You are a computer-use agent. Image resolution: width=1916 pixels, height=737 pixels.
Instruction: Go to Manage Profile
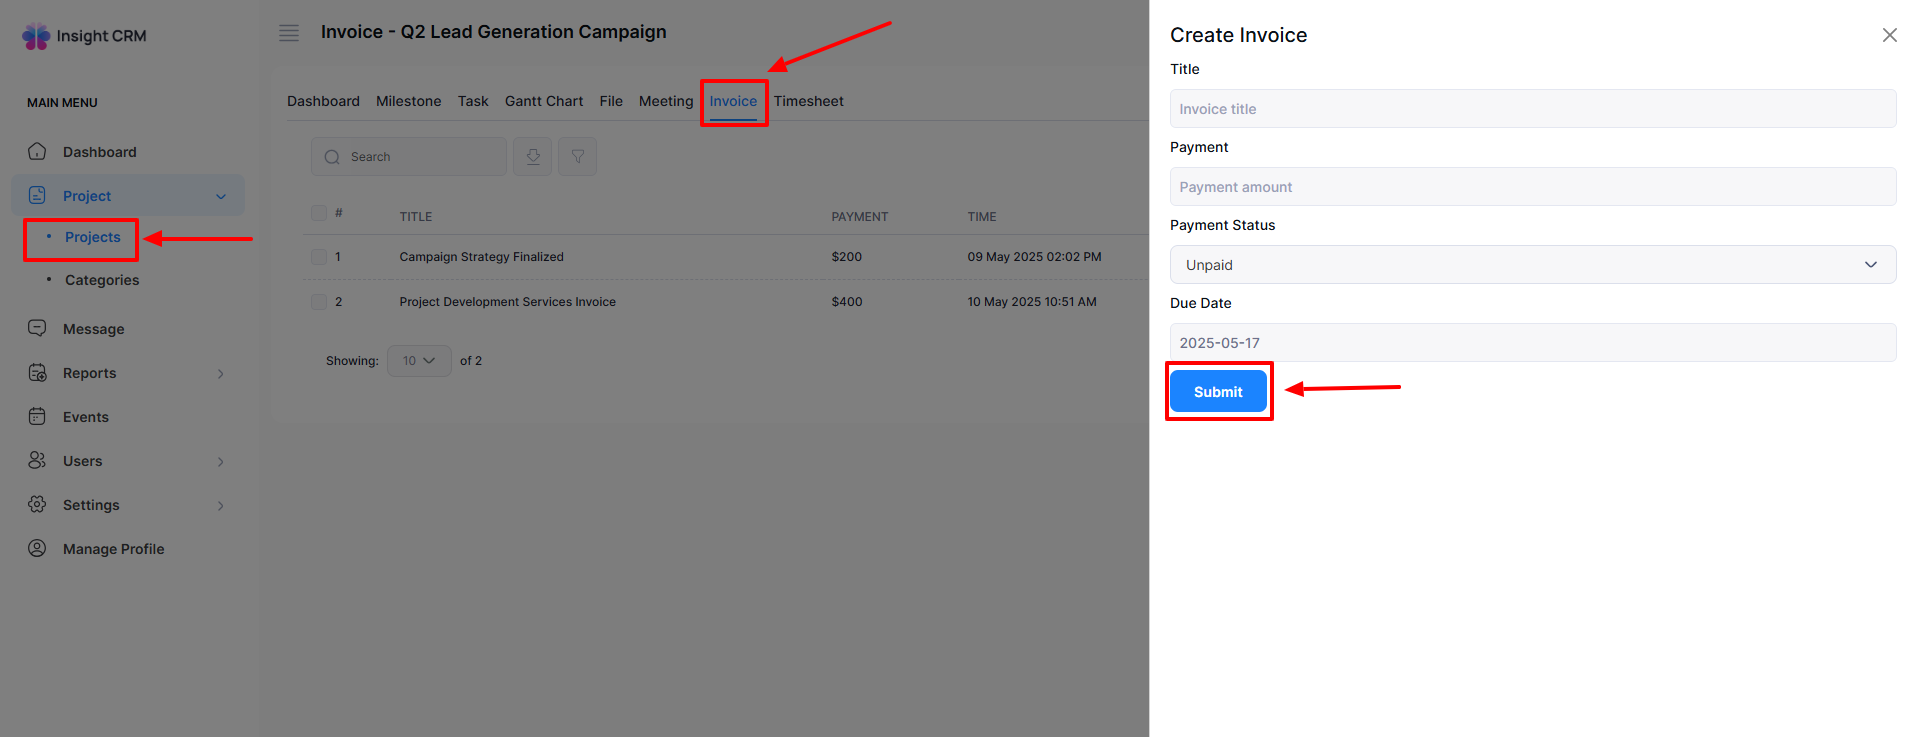[x=113, y=549]
